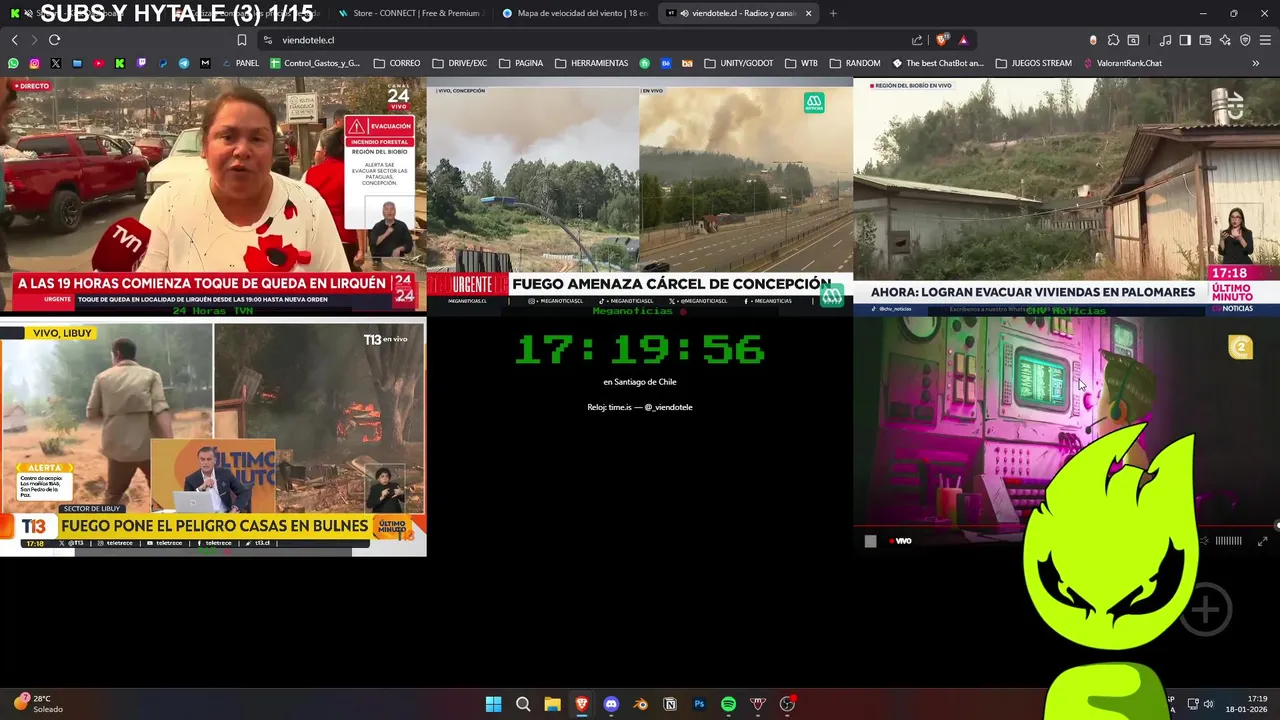Image resolution: width=1280 pixels, height=720 pixels.
Task: Open Gmail bookmark icon
Action: pos(205,63)
